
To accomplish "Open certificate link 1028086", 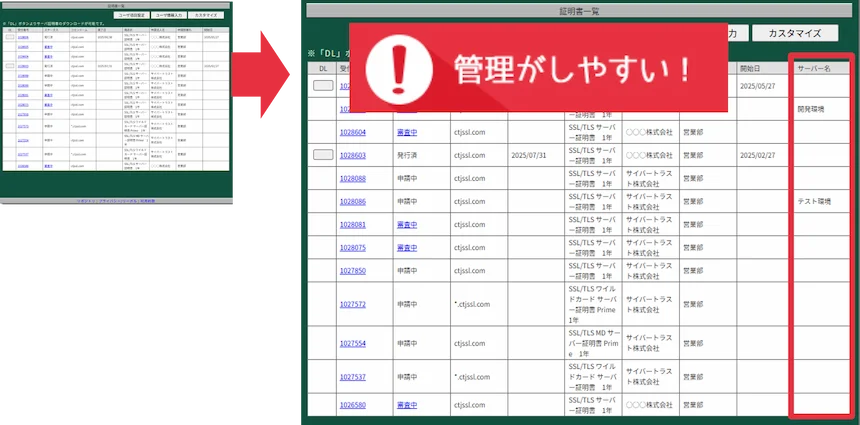I will coord(352,201).
